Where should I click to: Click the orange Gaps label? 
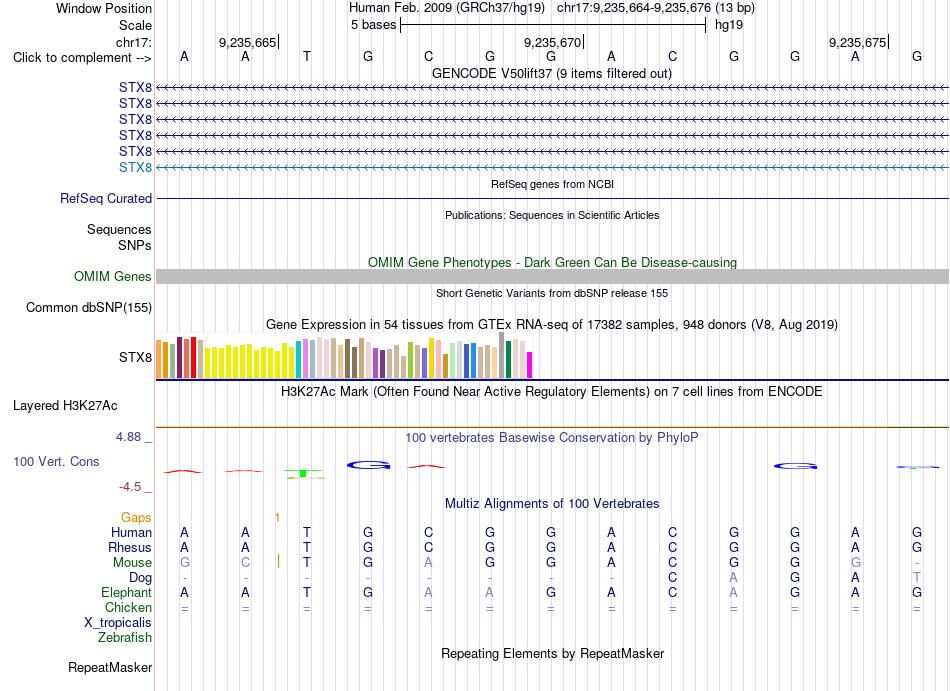click(136, 517)
